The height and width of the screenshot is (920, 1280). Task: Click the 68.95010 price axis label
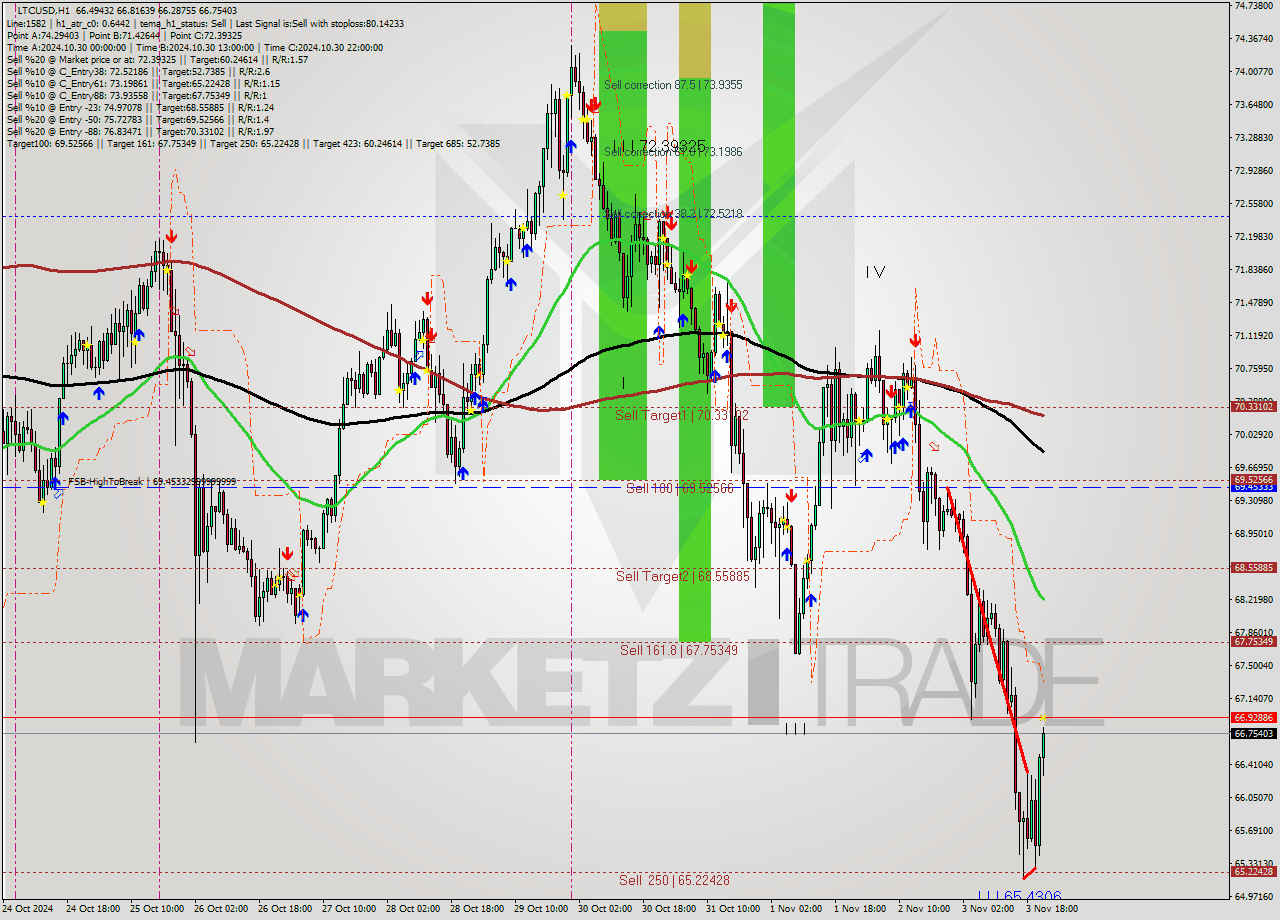pyautogui.click(x=1253, y=533)
